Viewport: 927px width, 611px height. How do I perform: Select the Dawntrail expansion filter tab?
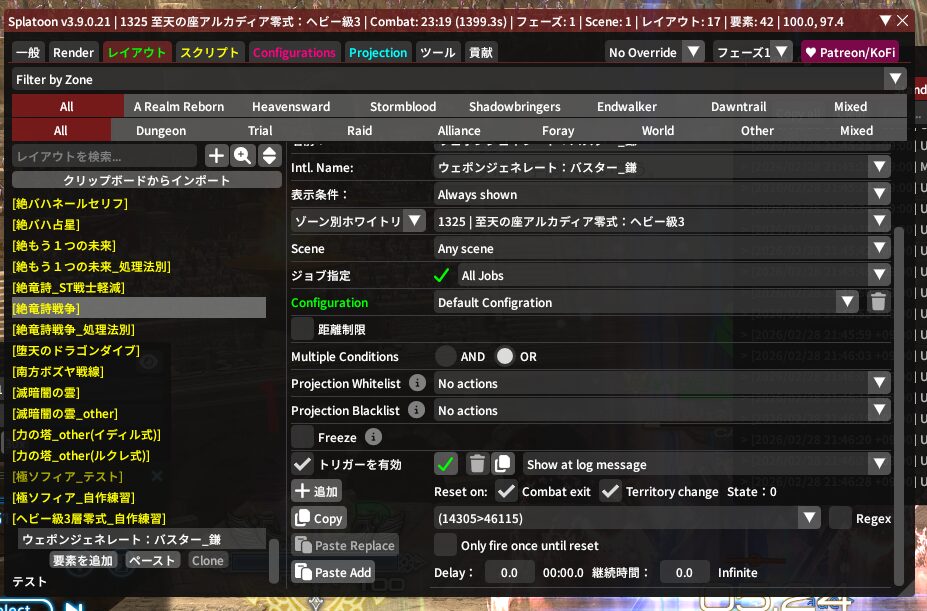tap(738, 106)
